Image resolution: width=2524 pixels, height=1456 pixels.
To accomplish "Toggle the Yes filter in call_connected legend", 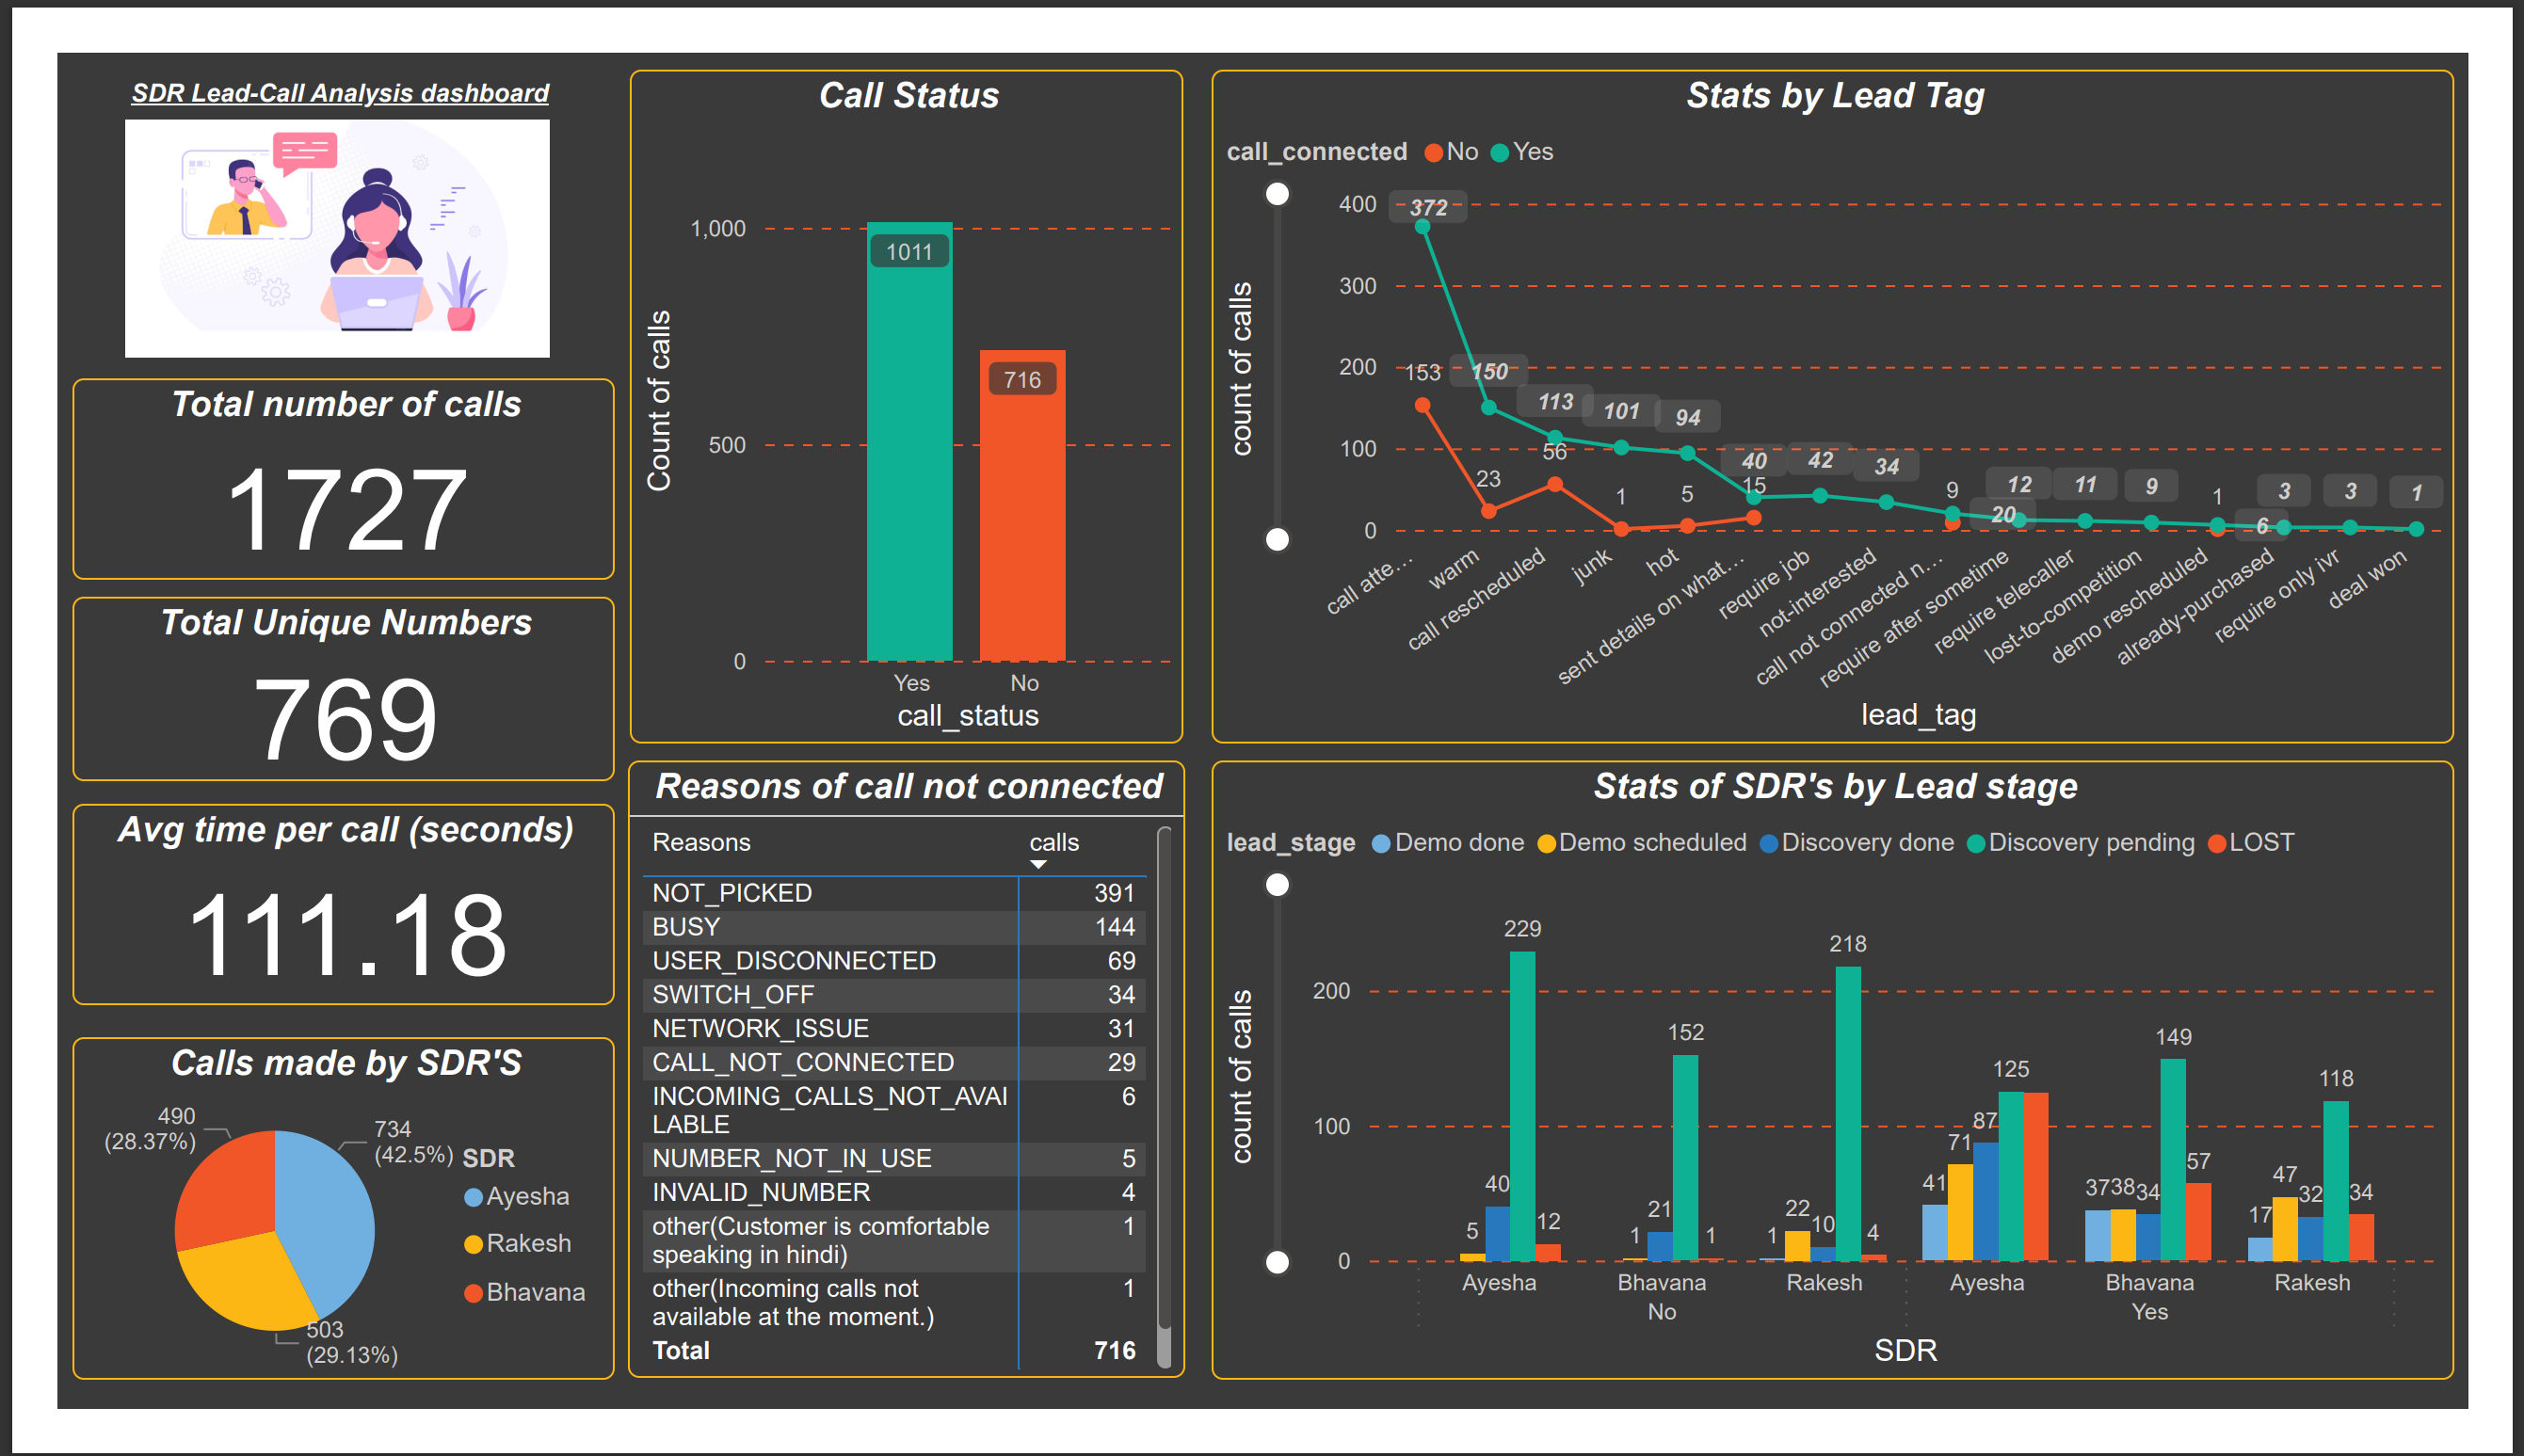I will coord(1498,152).
